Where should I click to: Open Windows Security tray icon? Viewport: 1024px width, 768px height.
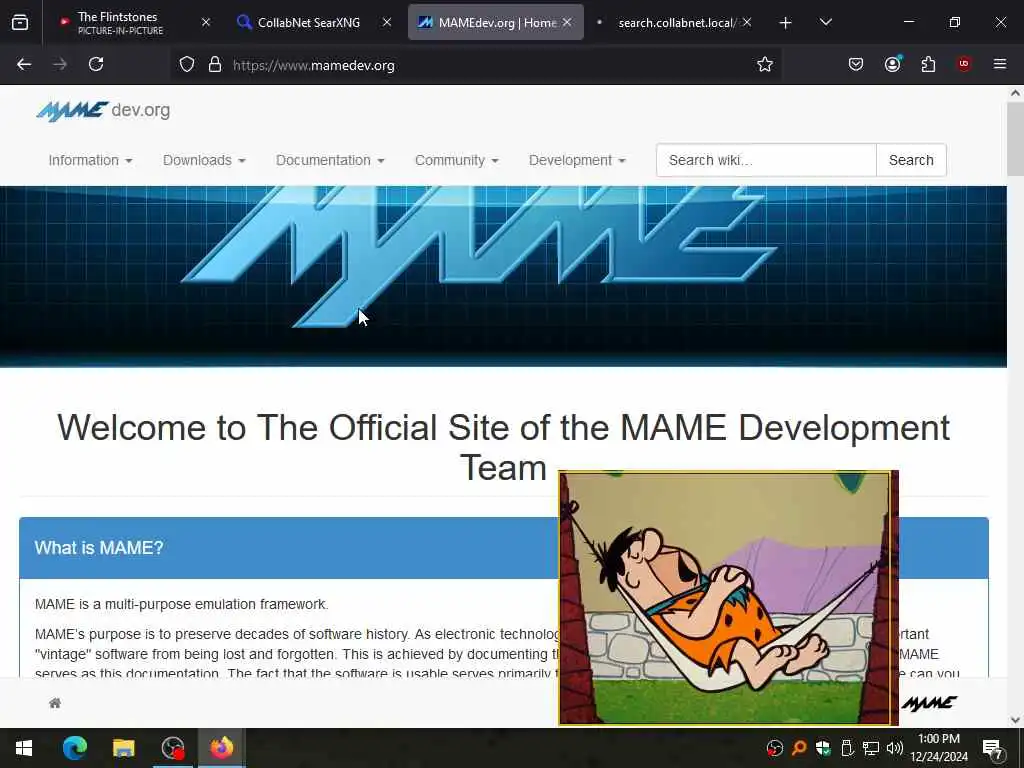tap(823, 748)
